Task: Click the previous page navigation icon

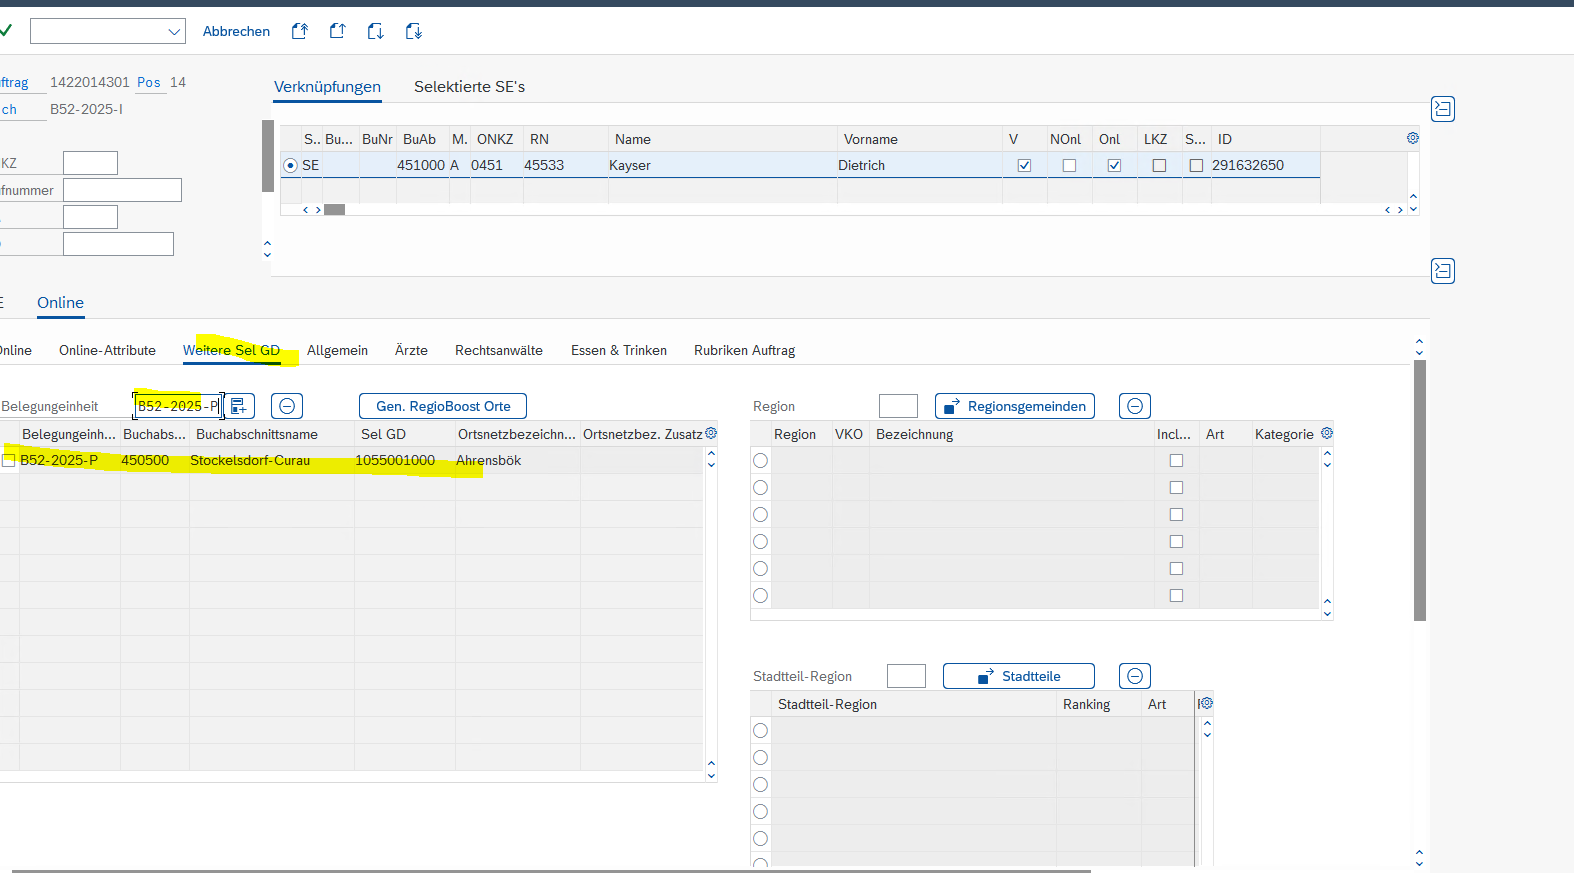Action: pyautogui.click(x=338, y=32)
